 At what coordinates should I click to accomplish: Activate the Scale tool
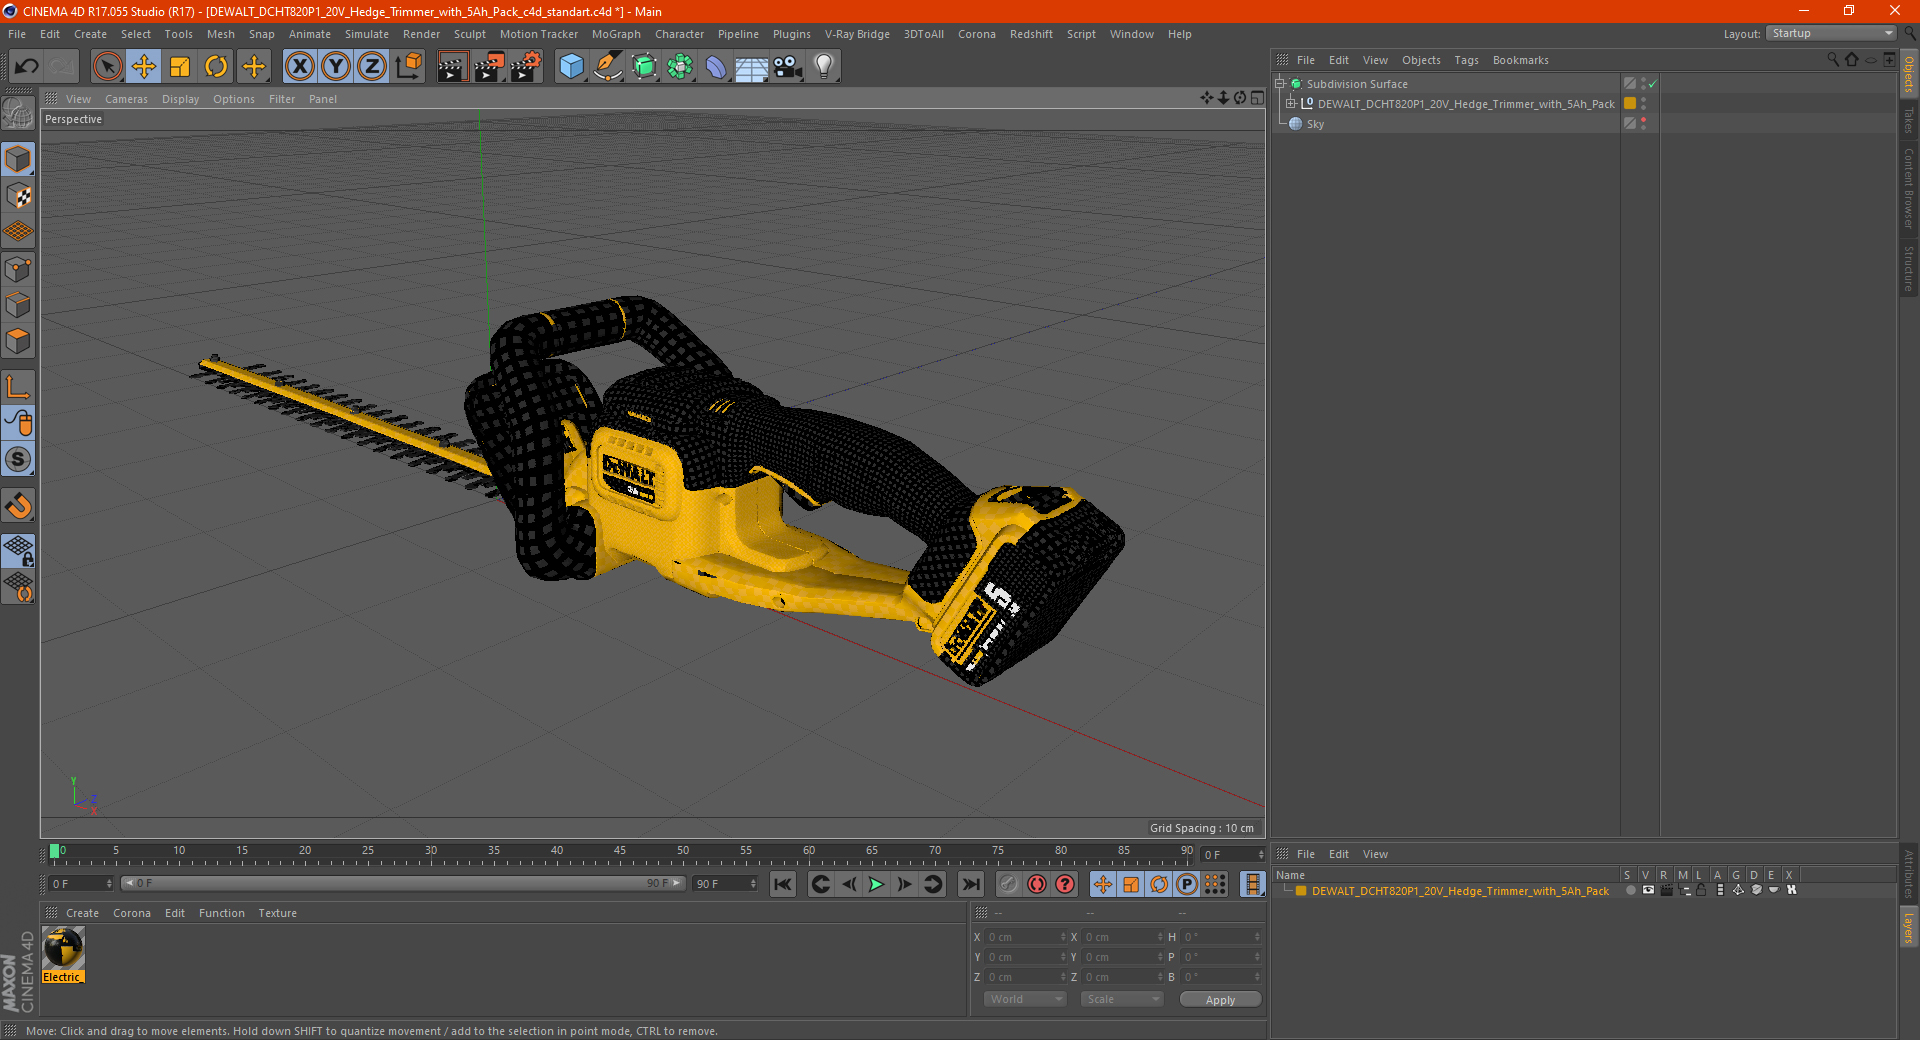pyautogui.click(x=180, y=67)
